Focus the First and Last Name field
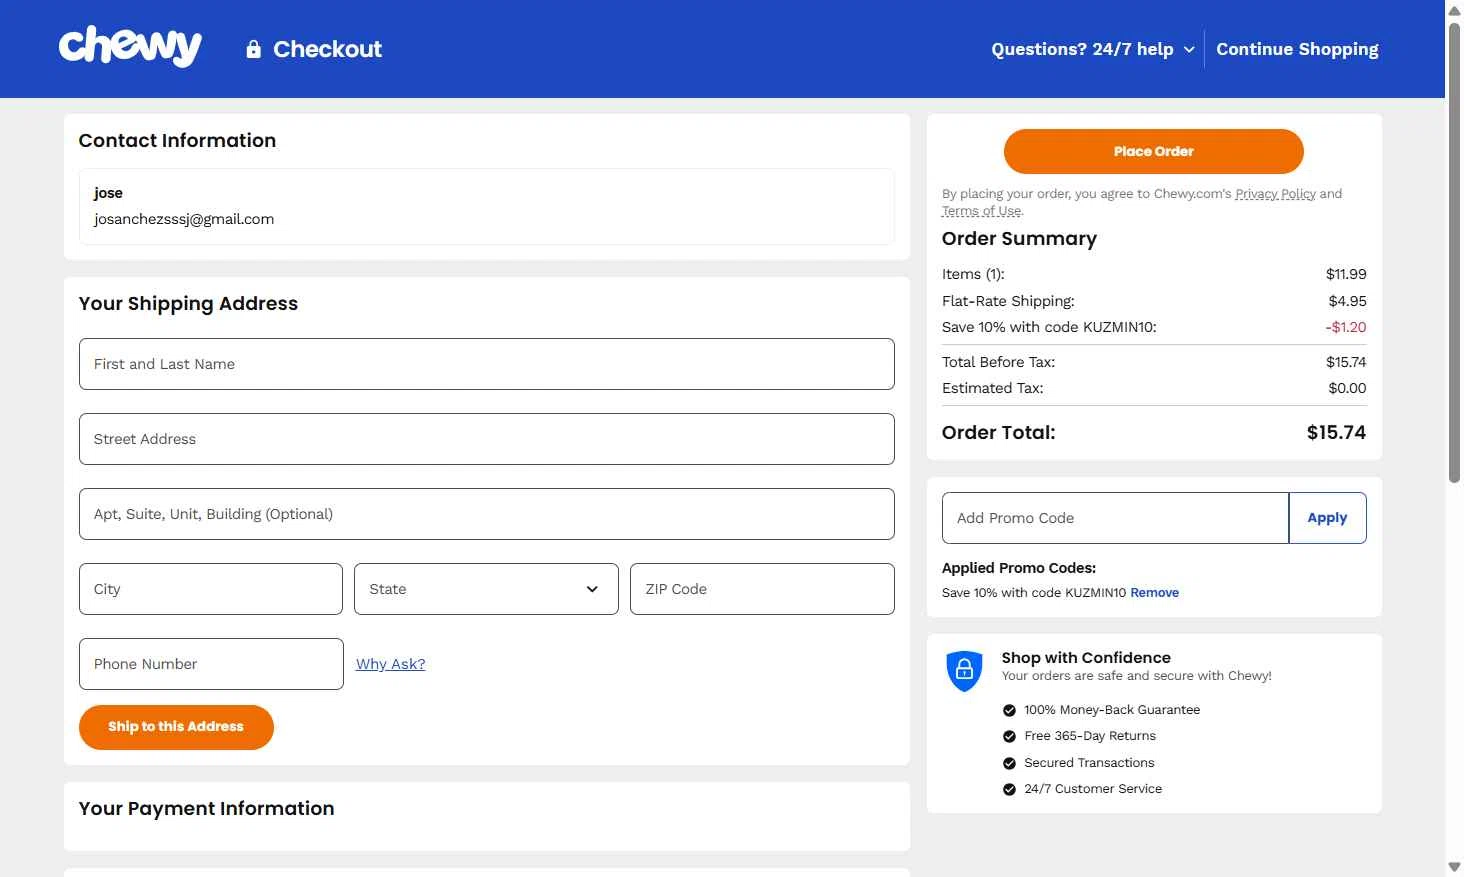The width and height of the screenshot is (1464, 877). (x=486, y=364)
